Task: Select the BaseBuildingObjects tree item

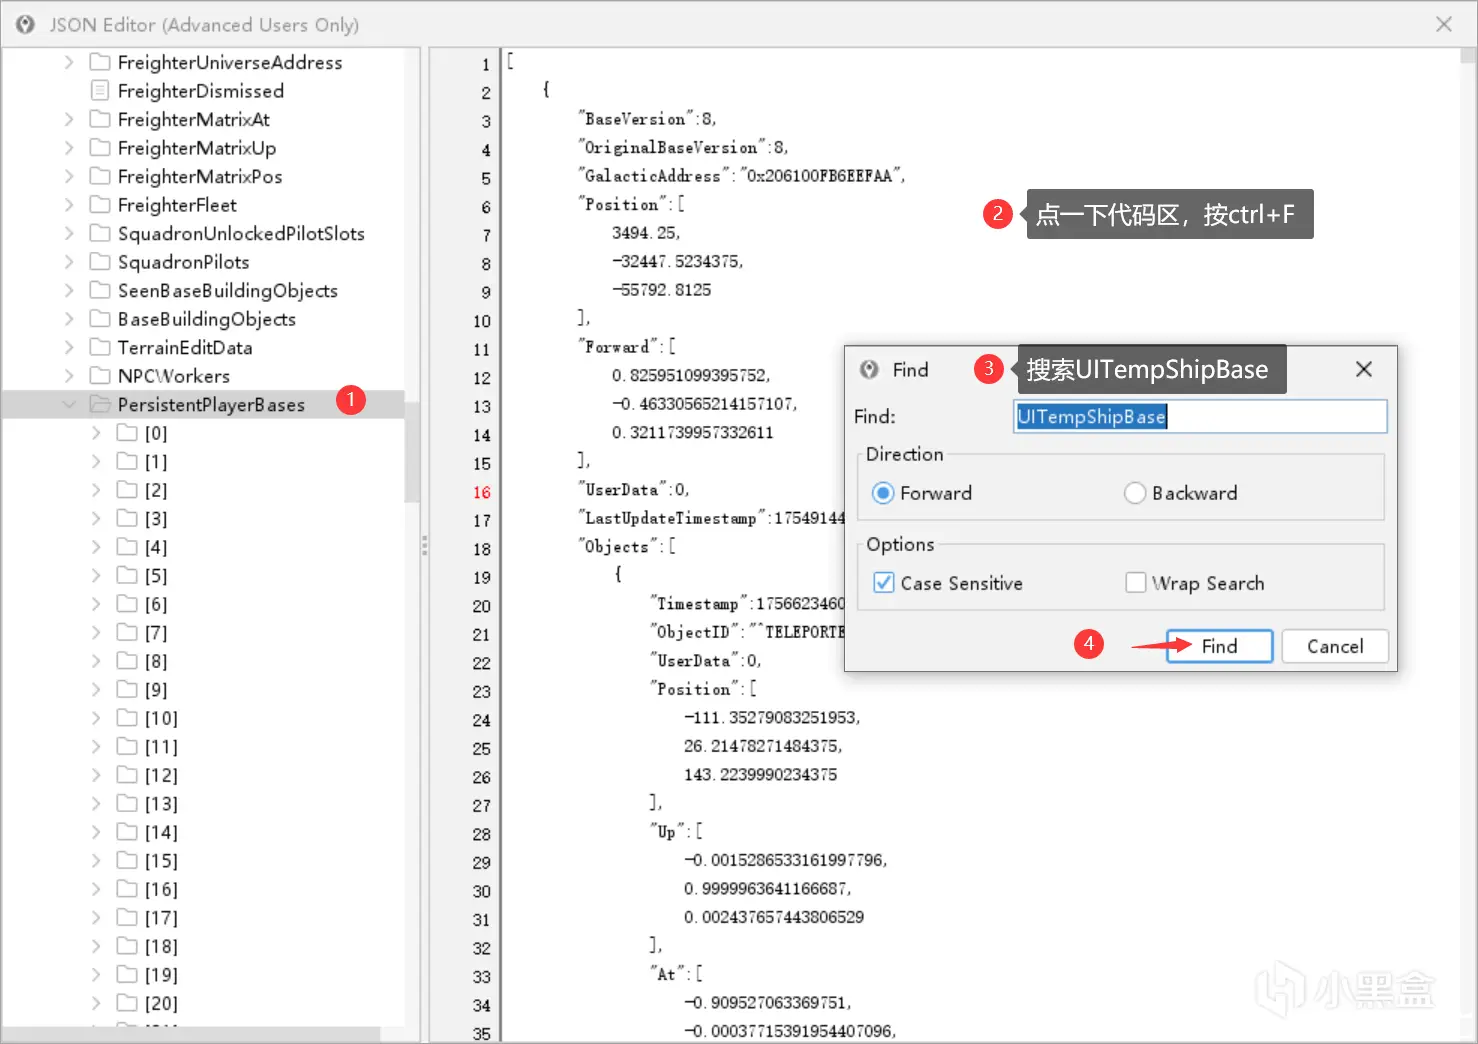Action: click(207, 319)
